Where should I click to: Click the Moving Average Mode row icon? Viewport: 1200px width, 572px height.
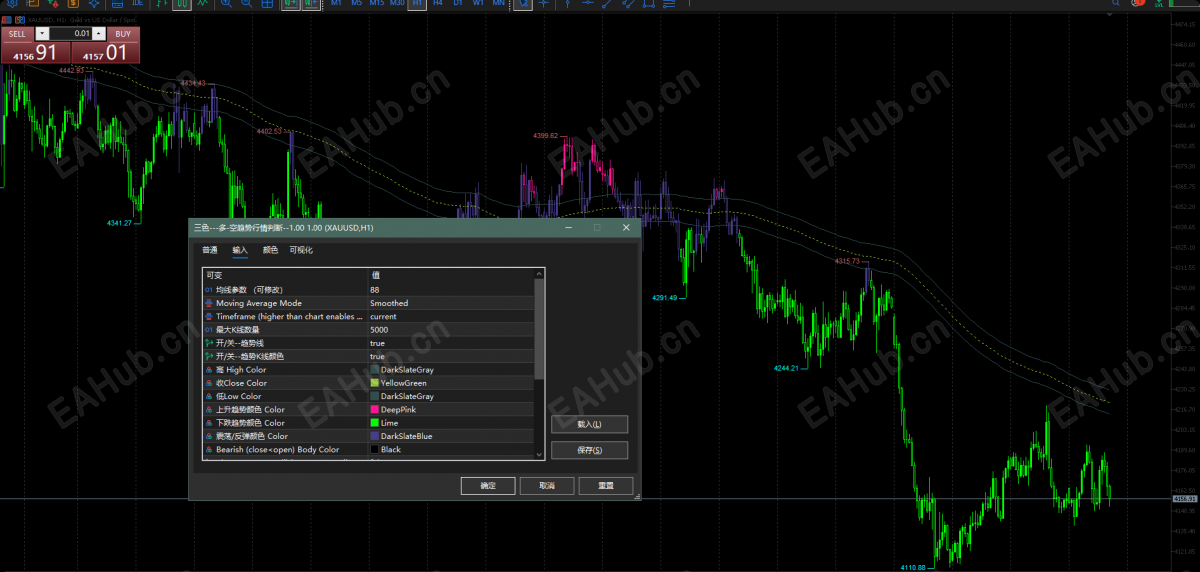click(x=209, y=303)
